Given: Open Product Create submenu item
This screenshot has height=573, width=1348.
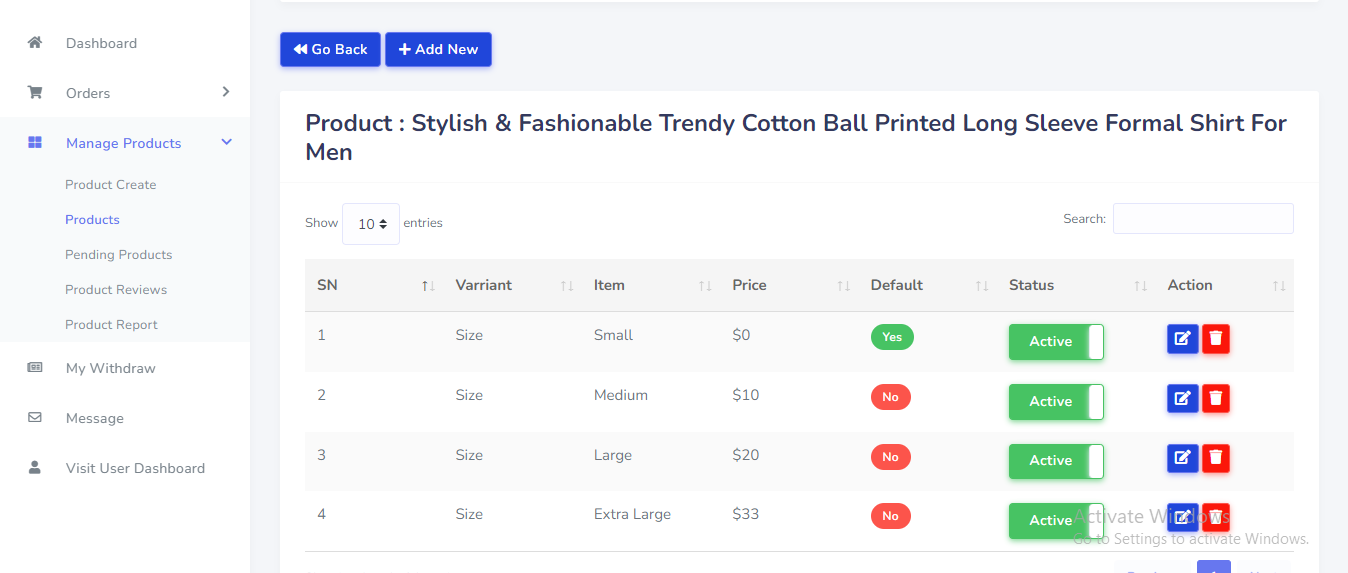Looking at the screenshot, I should (111, 185).
